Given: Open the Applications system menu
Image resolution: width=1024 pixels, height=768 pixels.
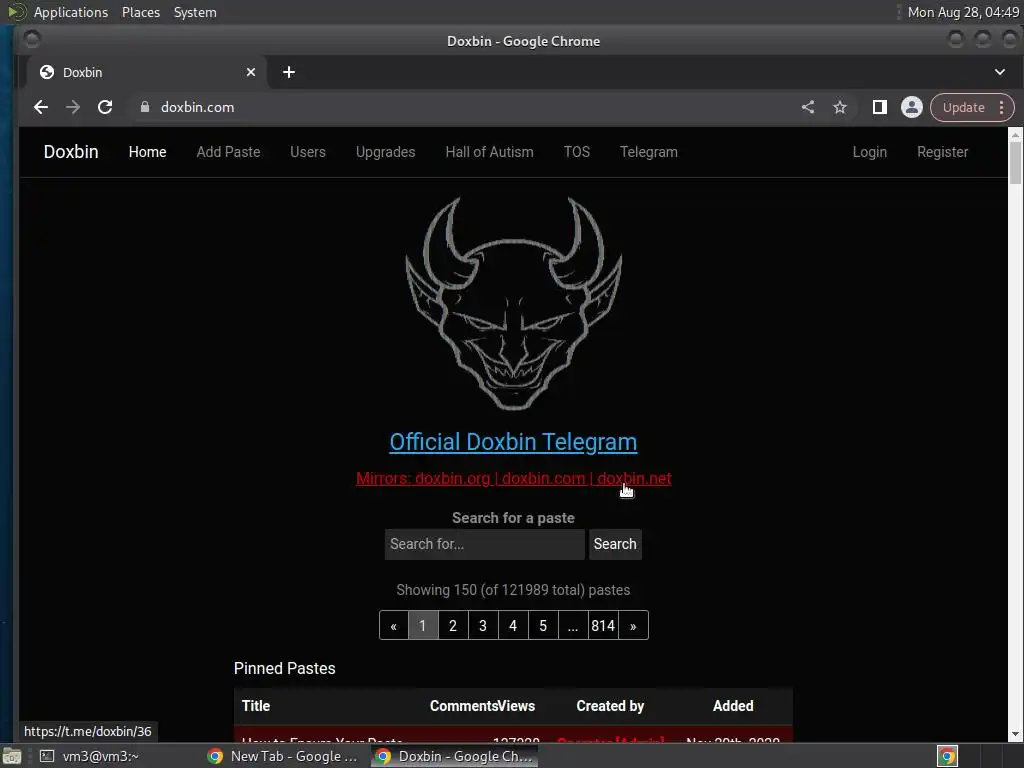Looking at the screenshot, I should pos(71,12).
